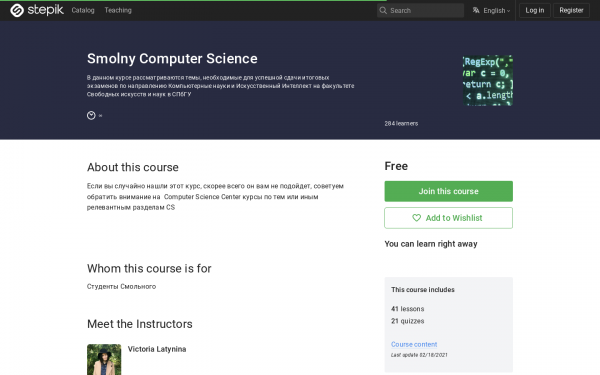600x375 pixels.
Task: Click the Register button
Action: (571, 10)
